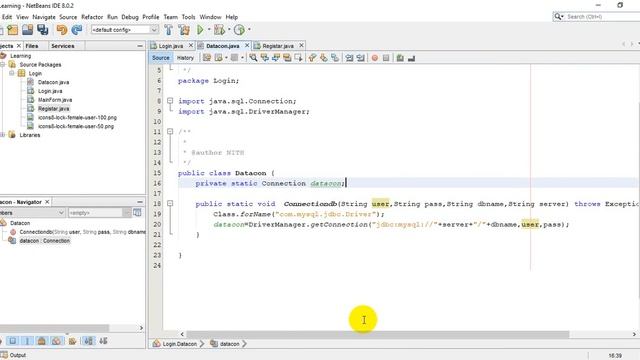Image resolution: width=640 pixels, height=360 pixels.
Task: Toggle Rectangular Selection in the editor toolbar
Action: click(x=298, y=58)
